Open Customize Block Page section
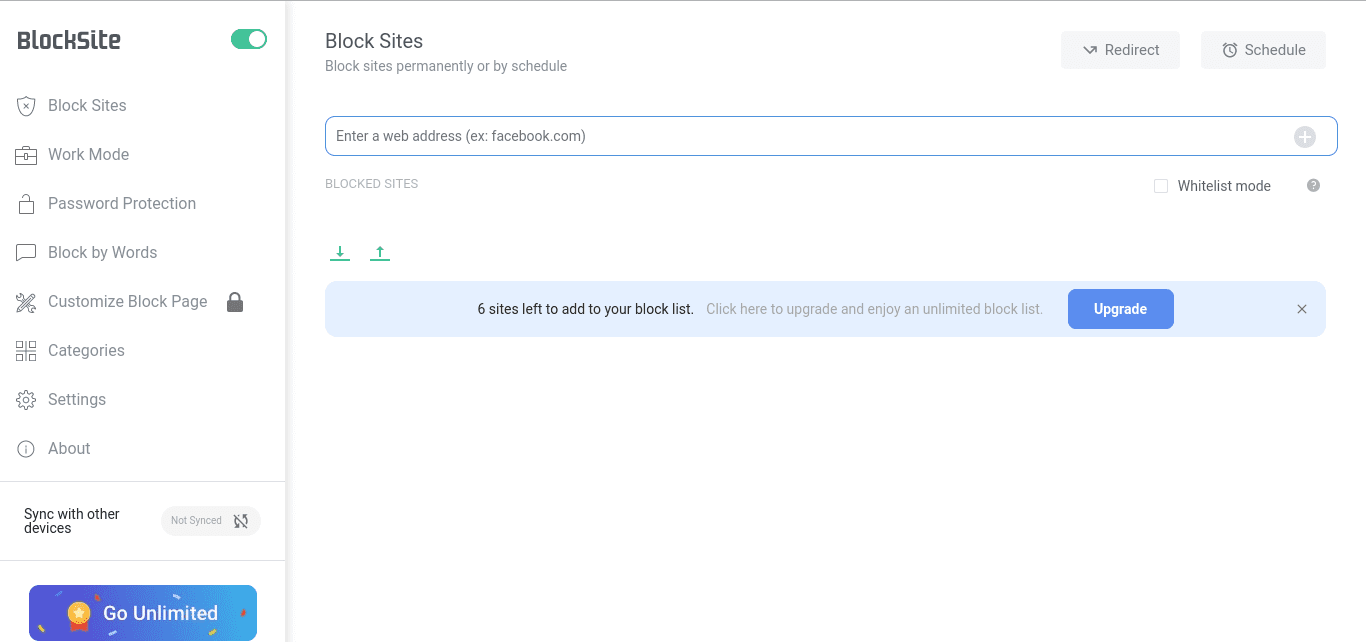1366x642 pixels. [x=128, y=301]
